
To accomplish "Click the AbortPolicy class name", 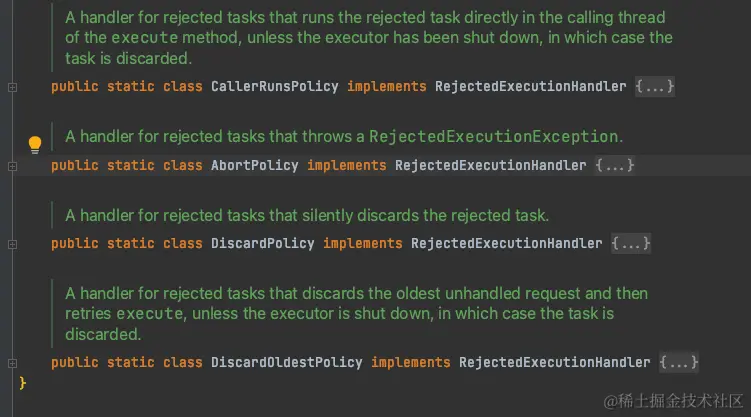I will tap(254, 166).
